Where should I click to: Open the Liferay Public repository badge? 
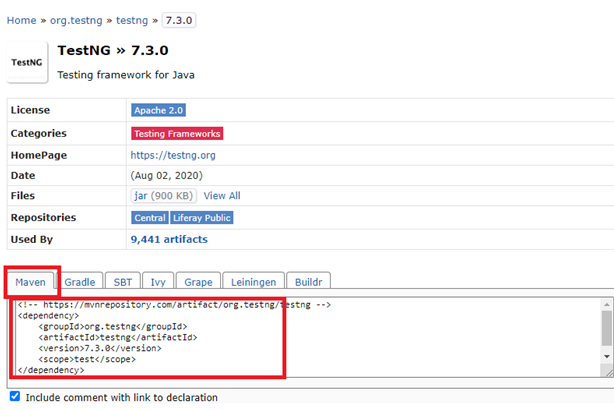(202, 217)
